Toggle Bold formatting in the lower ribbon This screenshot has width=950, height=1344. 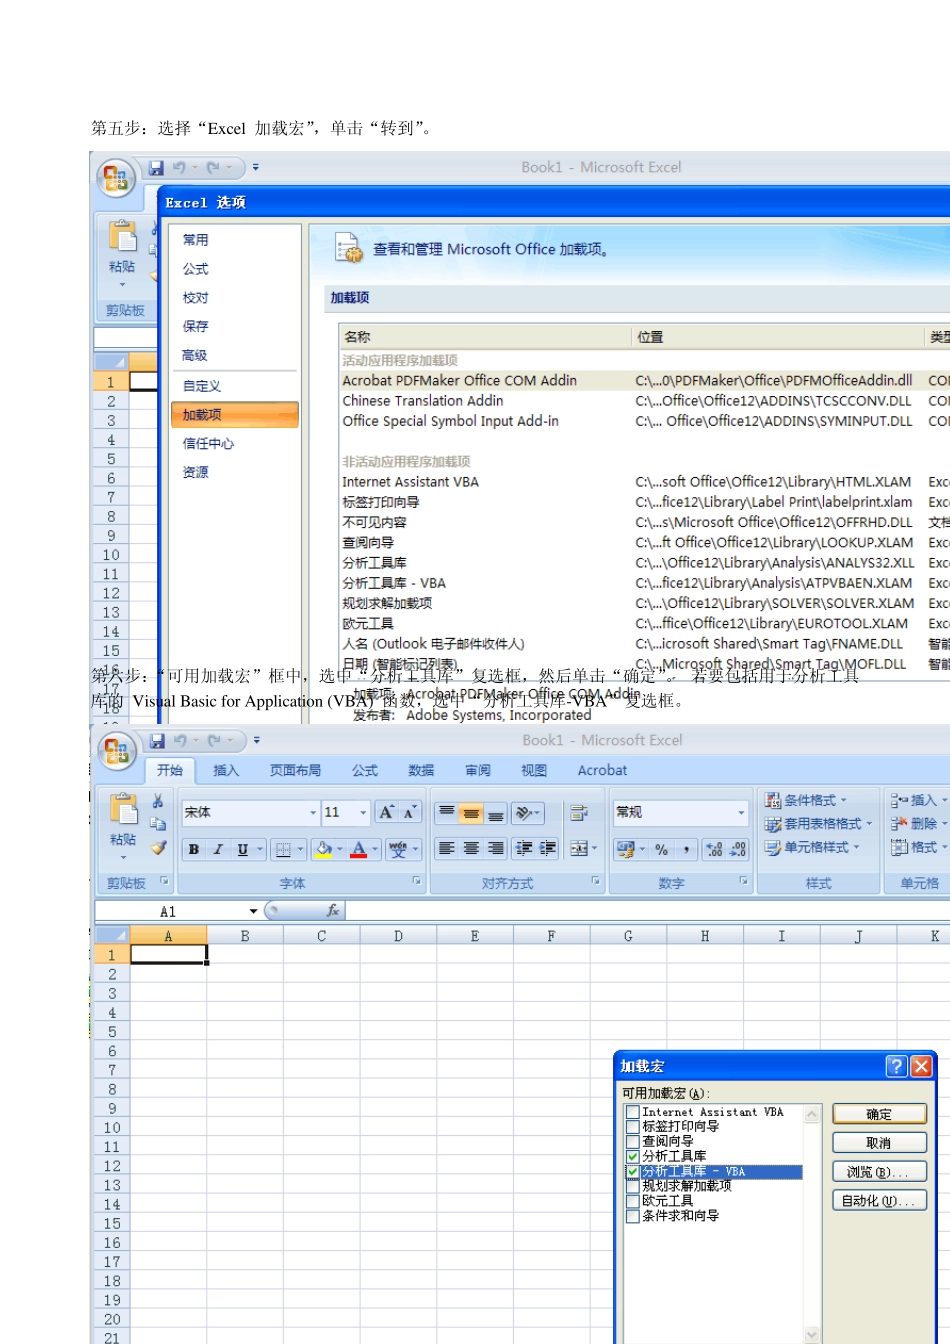coord(194,849)
